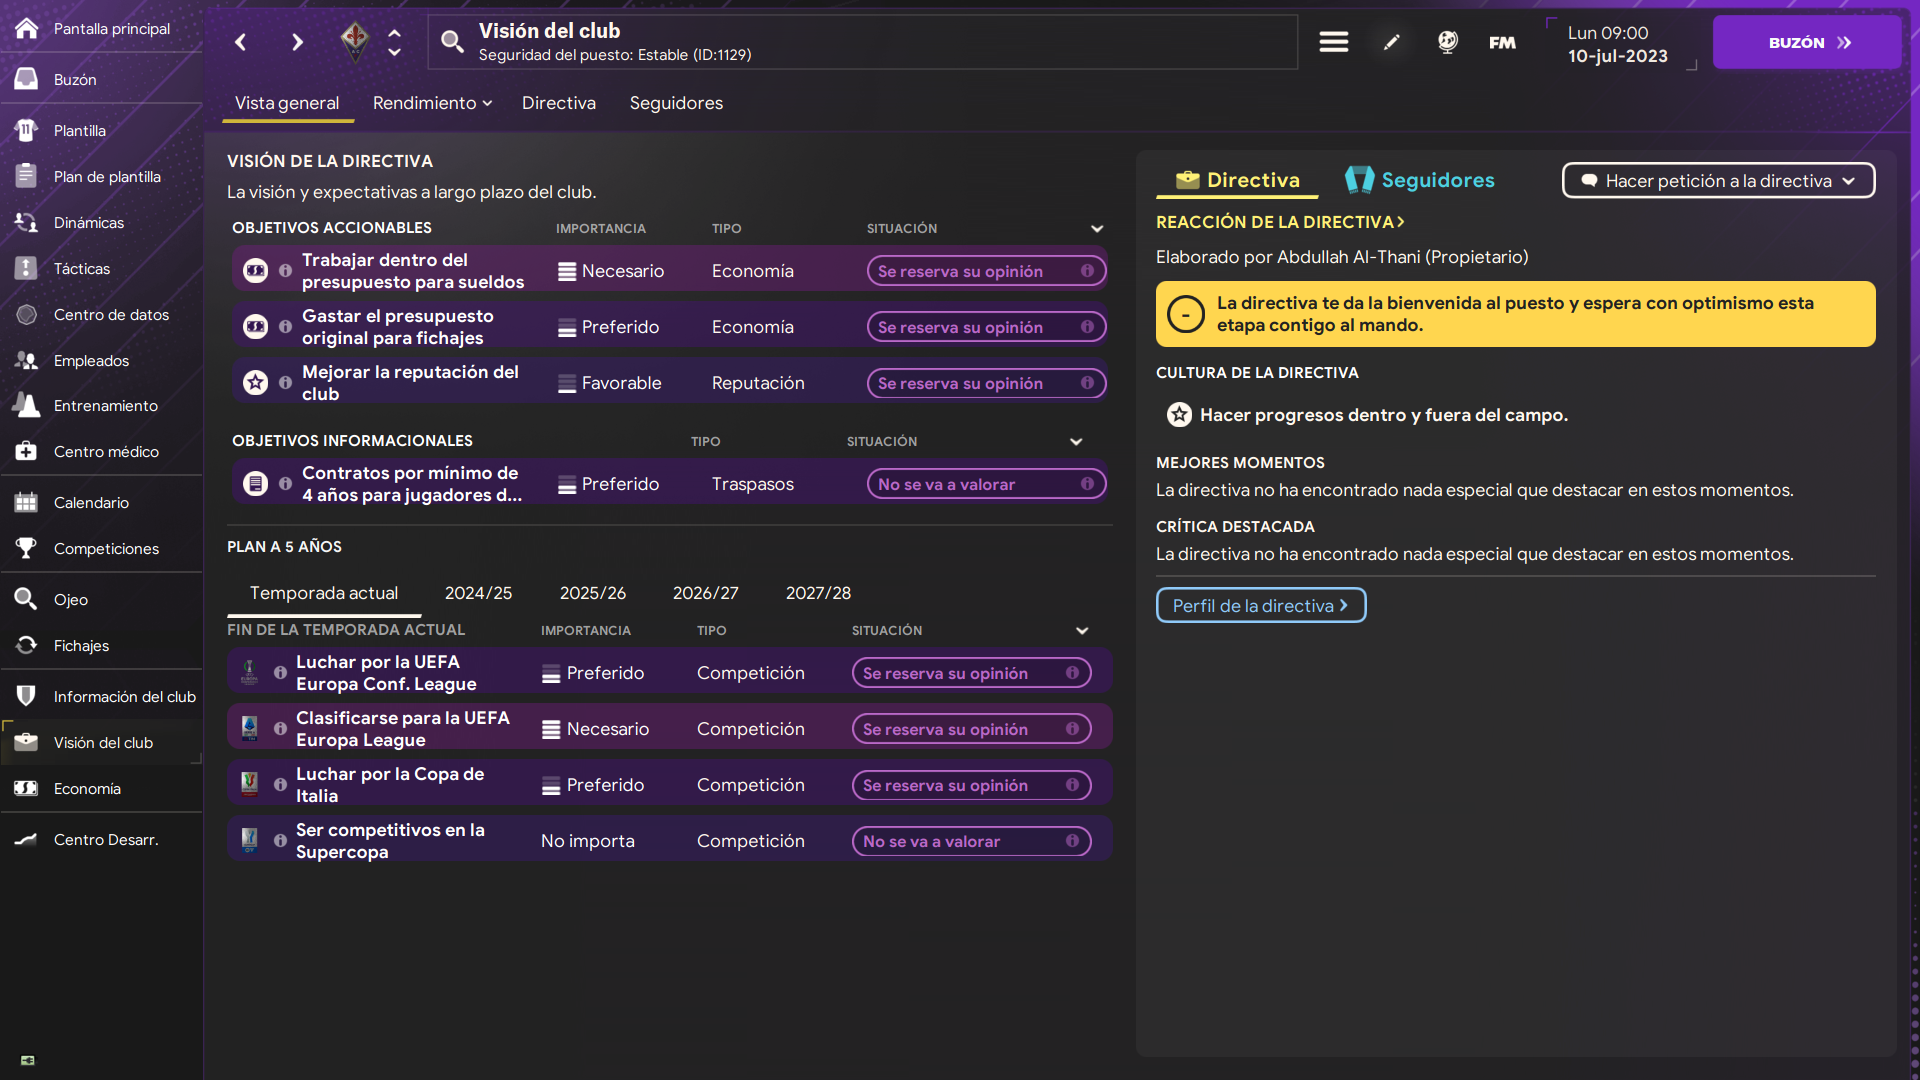Open the hamburger menu icon
Screen dimensions: 1920x1080
click(x=1333, y=42)
